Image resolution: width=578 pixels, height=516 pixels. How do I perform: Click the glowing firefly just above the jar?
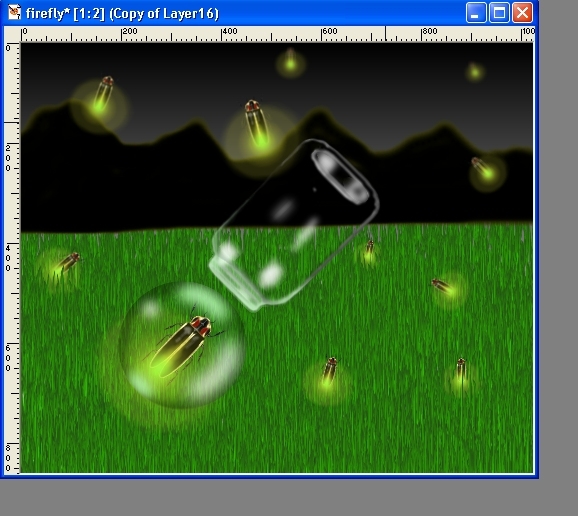point(257,123)
